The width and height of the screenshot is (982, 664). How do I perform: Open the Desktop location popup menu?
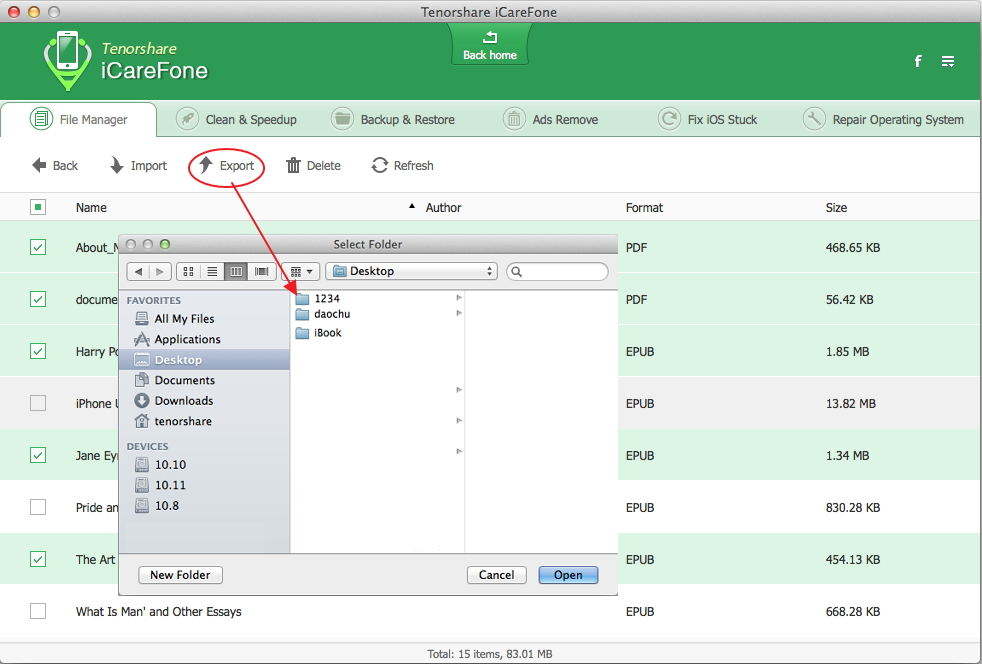tap(411, 271)
